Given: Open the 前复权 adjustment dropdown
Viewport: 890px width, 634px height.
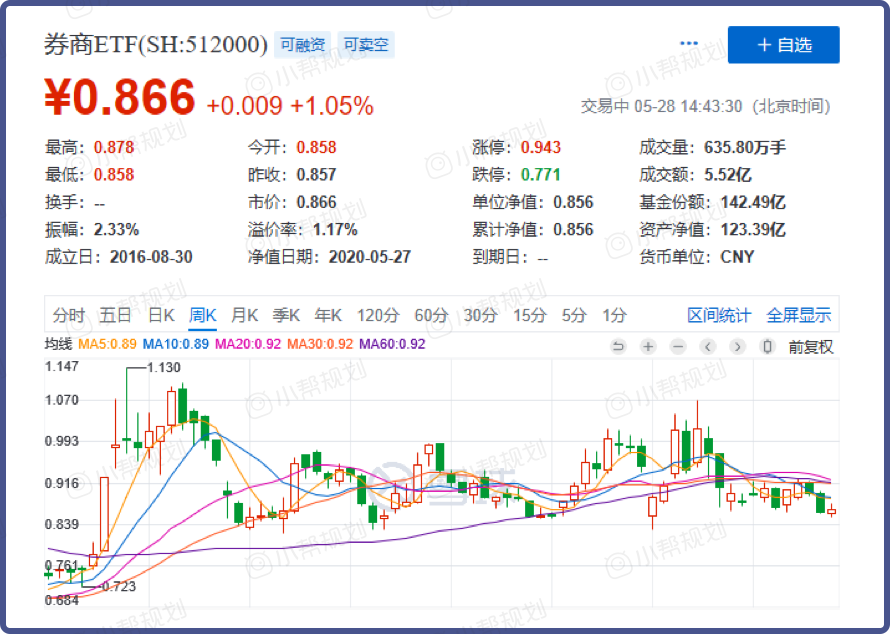Looking at the screenshot, I should (811, 346).
